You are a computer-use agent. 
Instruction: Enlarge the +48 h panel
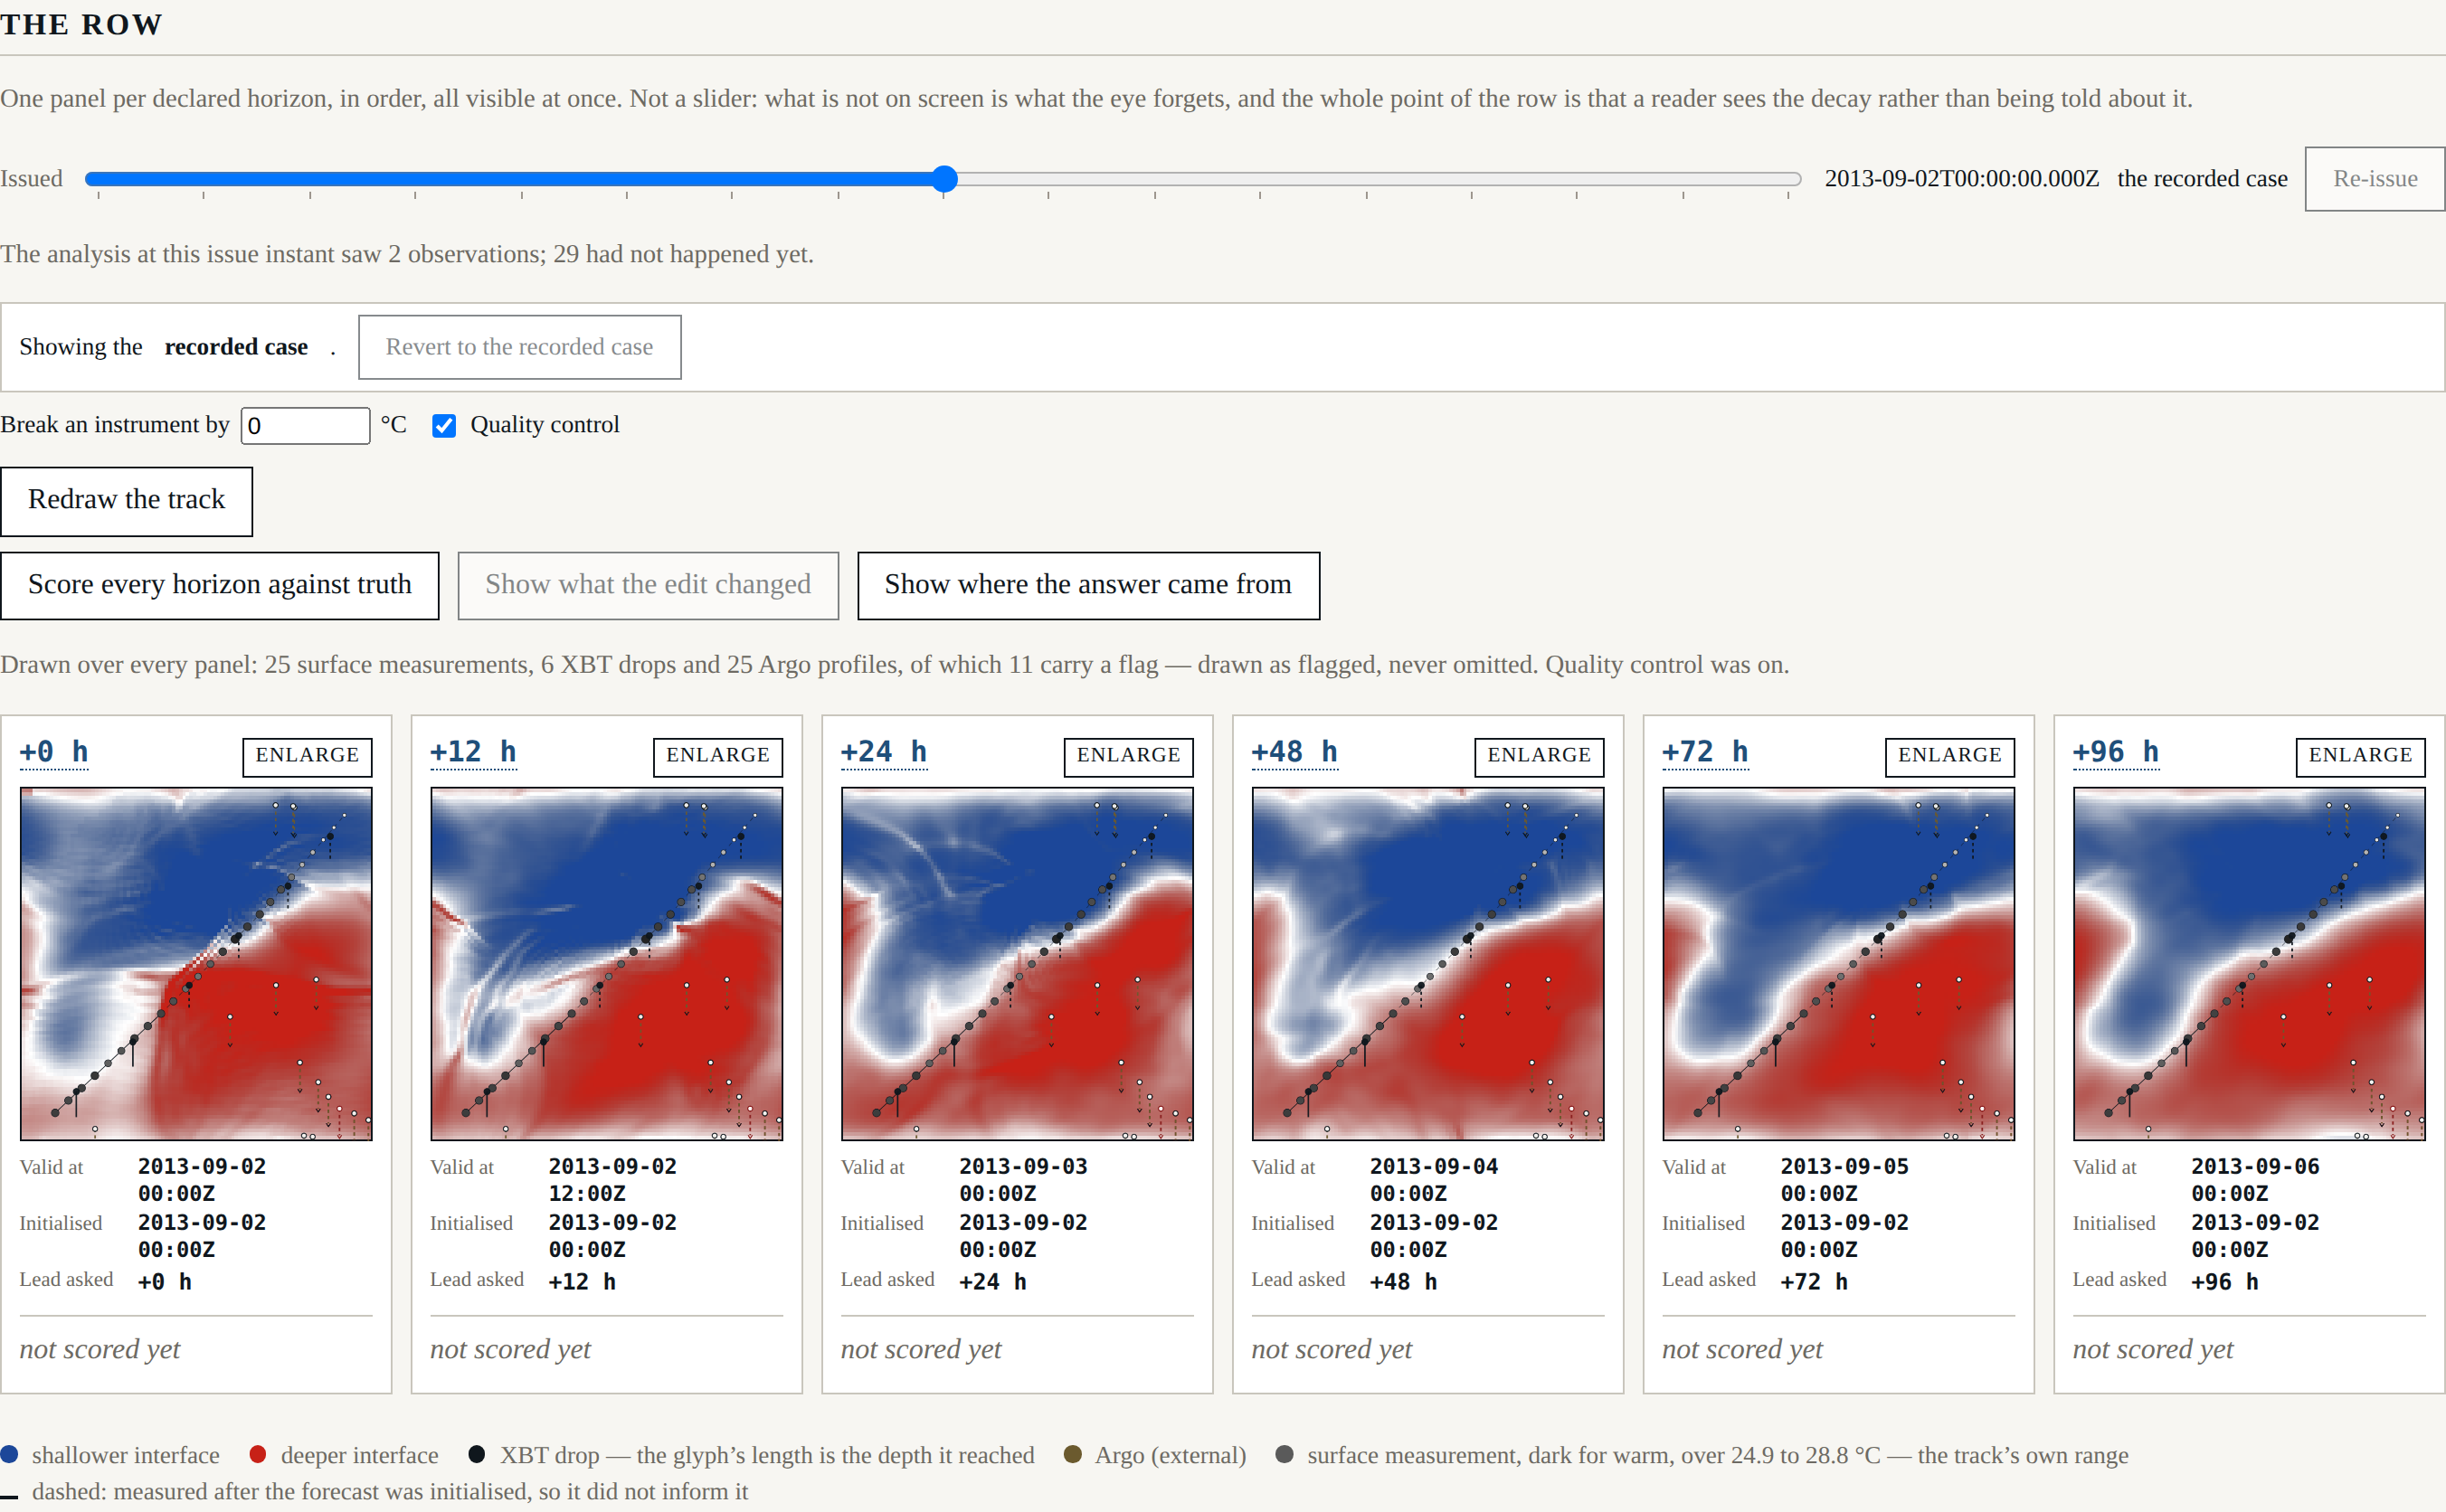click(x=1539, y=756)
